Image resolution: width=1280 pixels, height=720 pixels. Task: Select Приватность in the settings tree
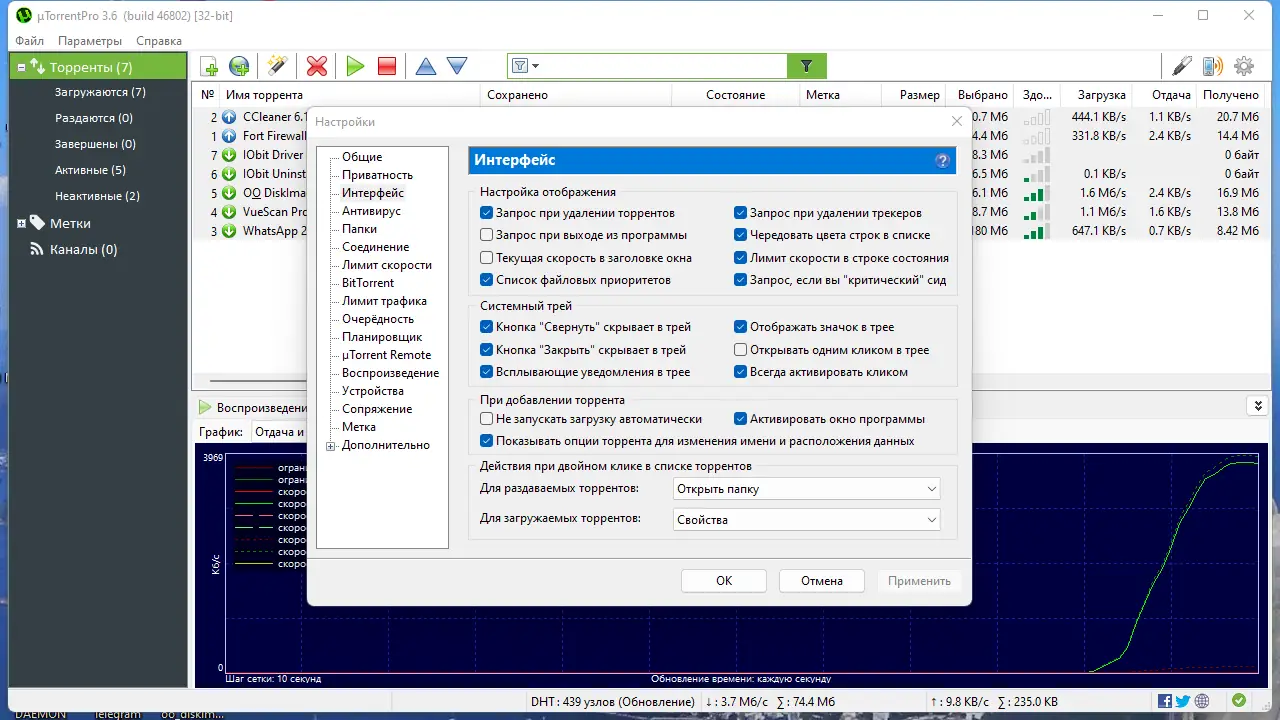(x=377, y=175)
